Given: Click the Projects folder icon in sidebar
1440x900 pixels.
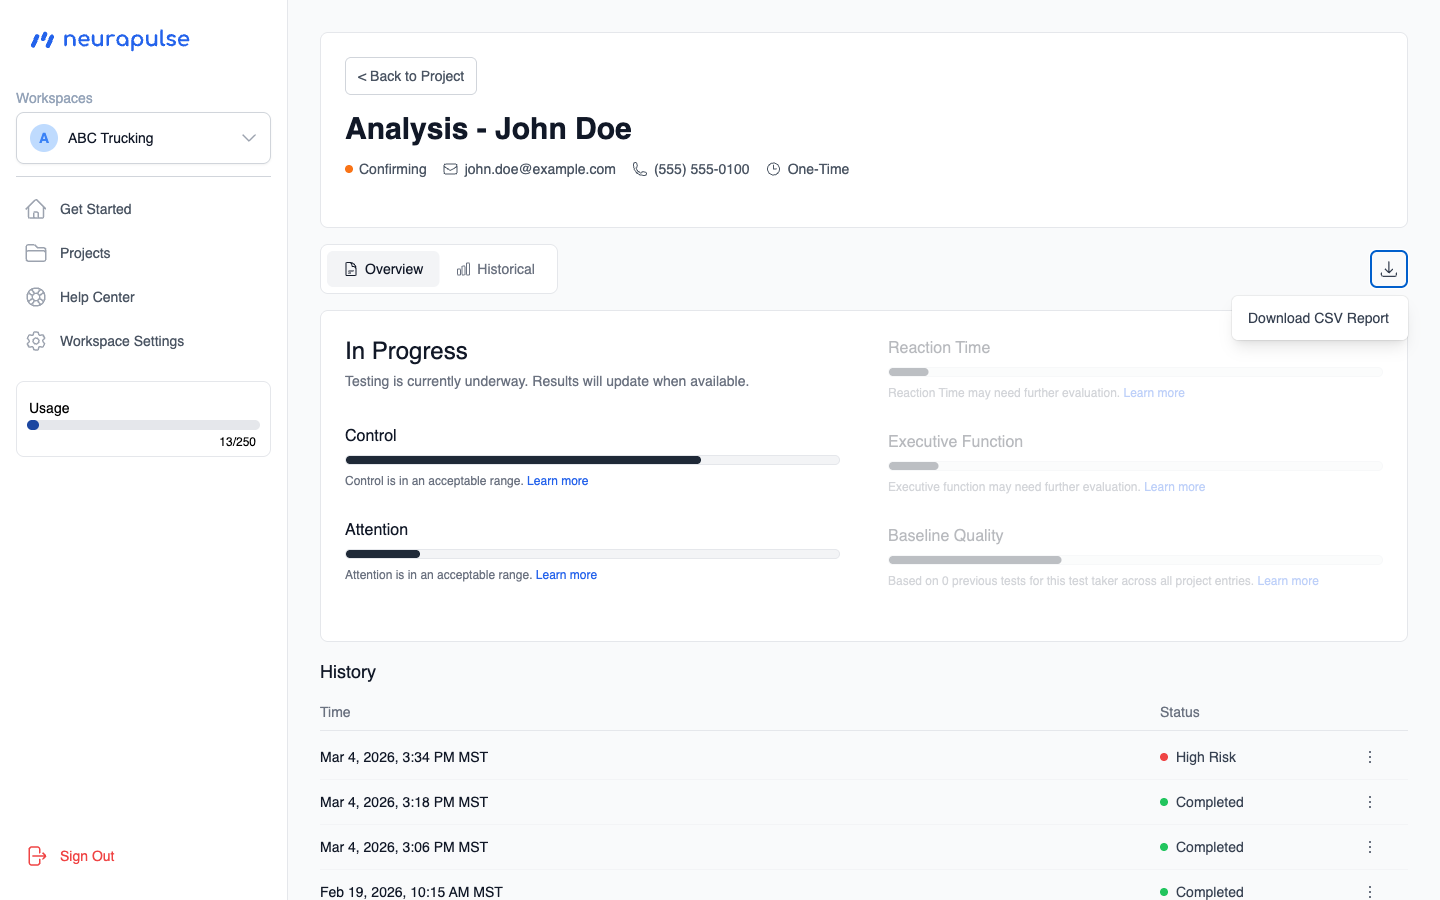Looking at the screenshot, I should click(36, 253).
